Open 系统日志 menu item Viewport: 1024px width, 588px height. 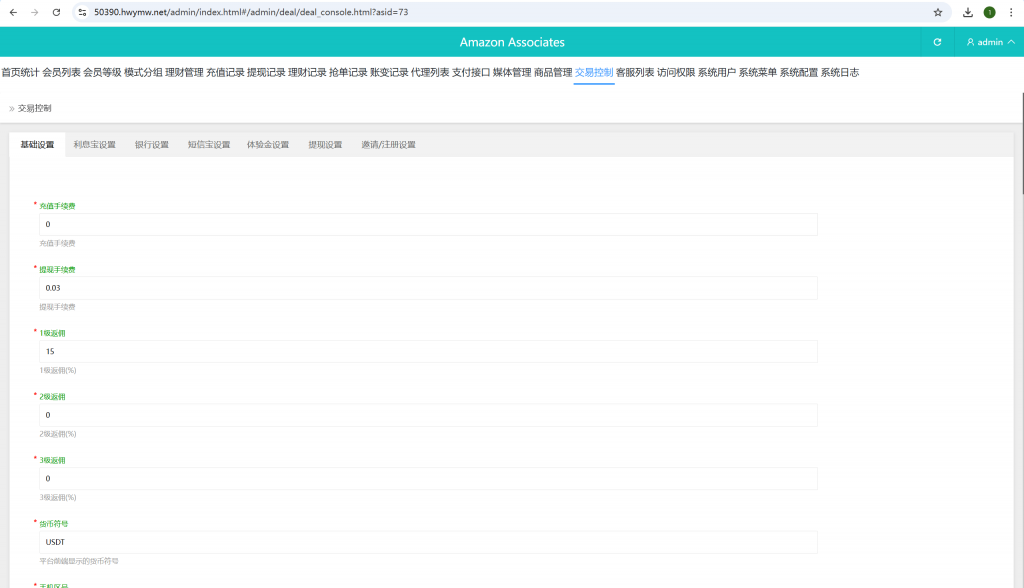(x=839, y=73)
